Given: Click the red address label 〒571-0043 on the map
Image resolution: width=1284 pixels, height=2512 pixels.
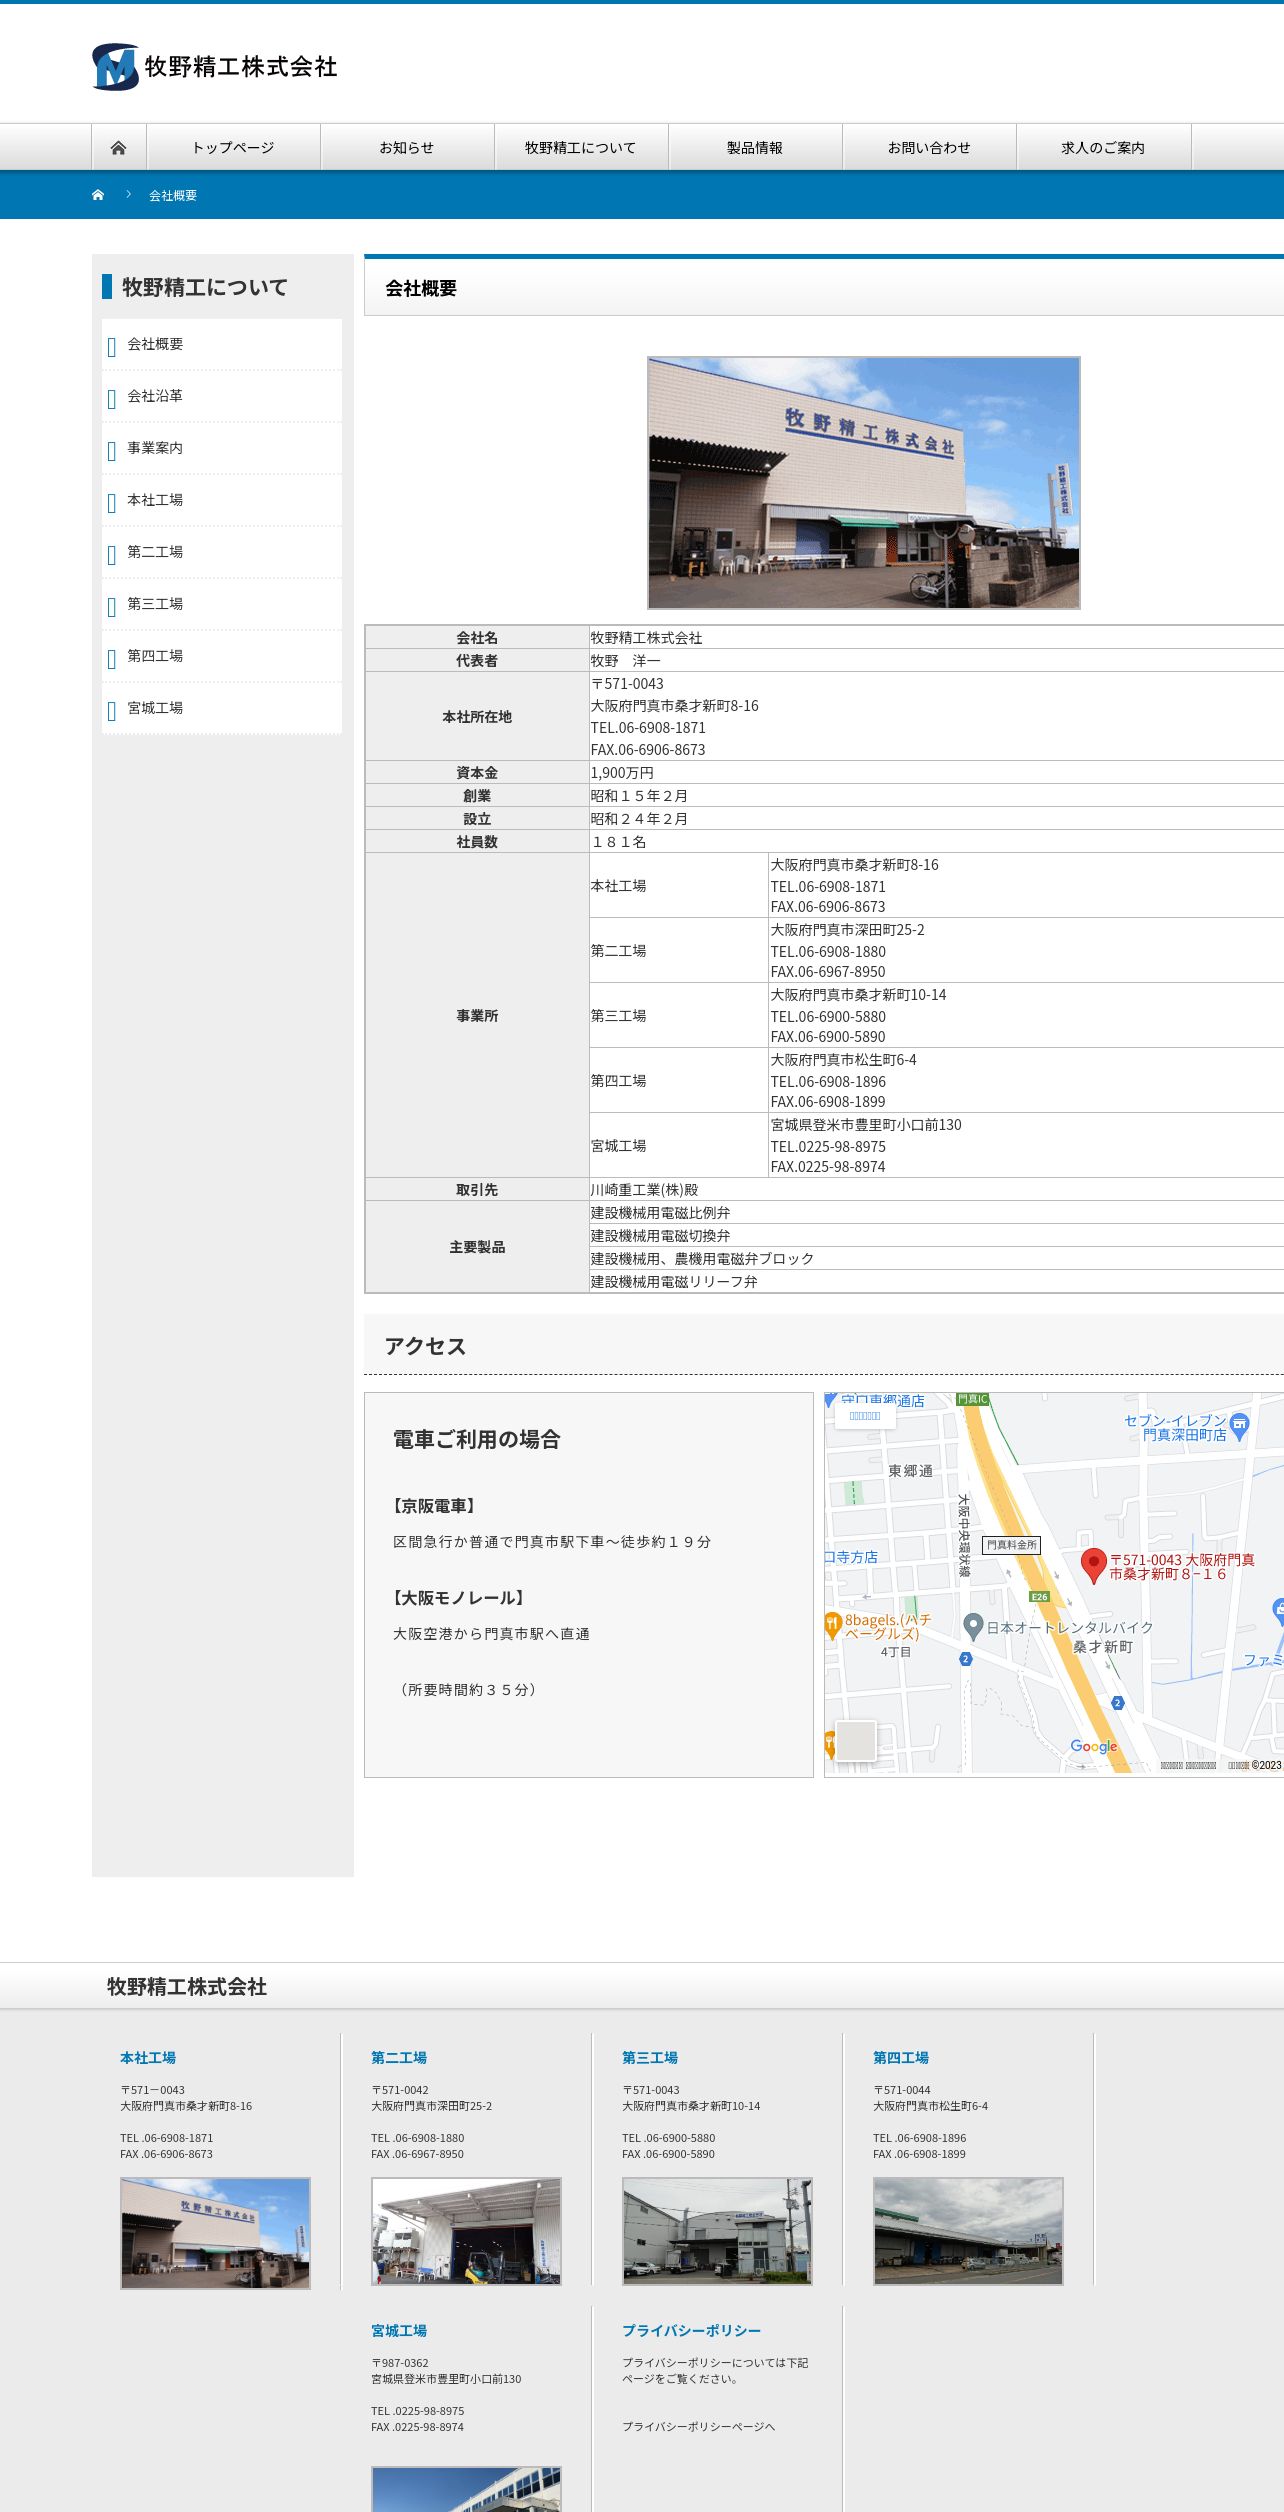Looking at the screenshot, I should (1181, 1567).
